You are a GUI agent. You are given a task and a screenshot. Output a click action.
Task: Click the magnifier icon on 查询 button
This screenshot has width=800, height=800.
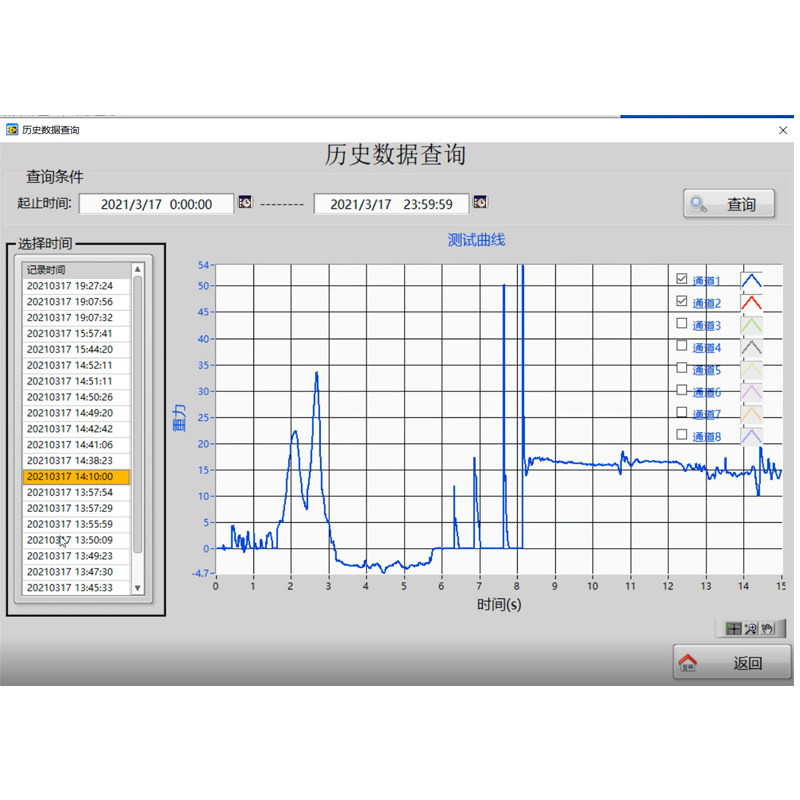coord(698,204)
